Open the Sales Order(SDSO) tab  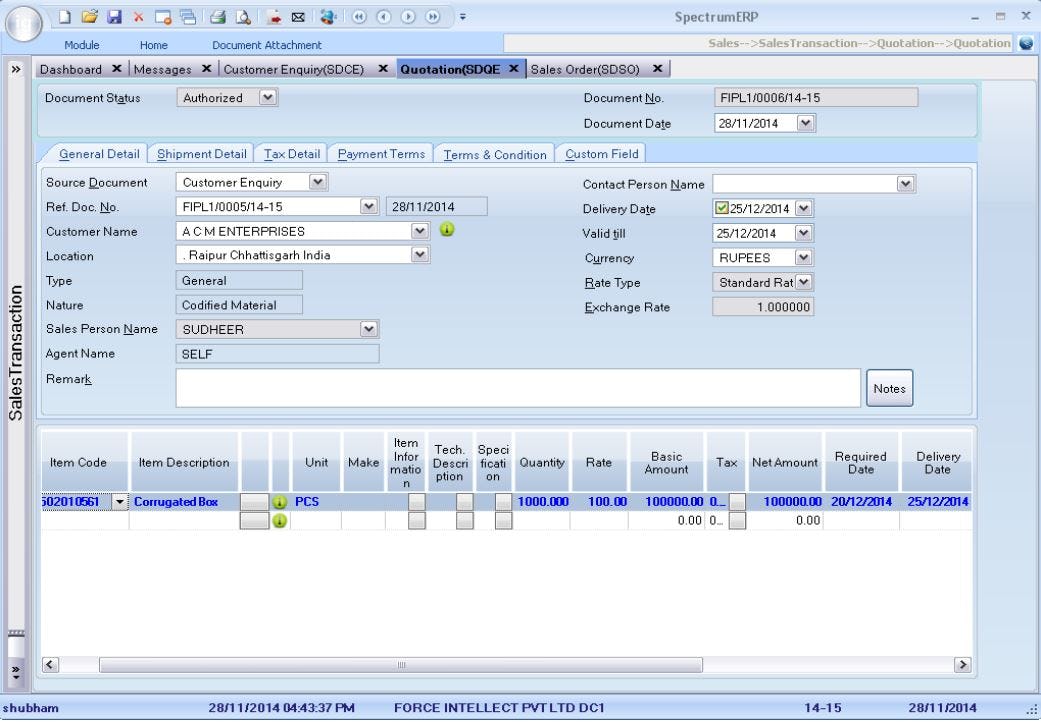click(x=586, y=68)
